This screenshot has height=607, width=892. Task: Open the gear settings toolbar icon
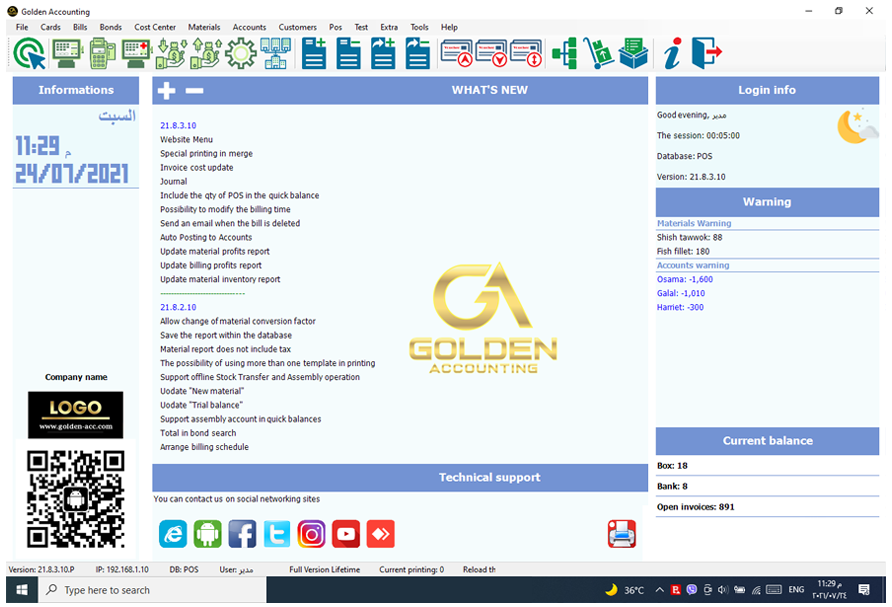240,53
